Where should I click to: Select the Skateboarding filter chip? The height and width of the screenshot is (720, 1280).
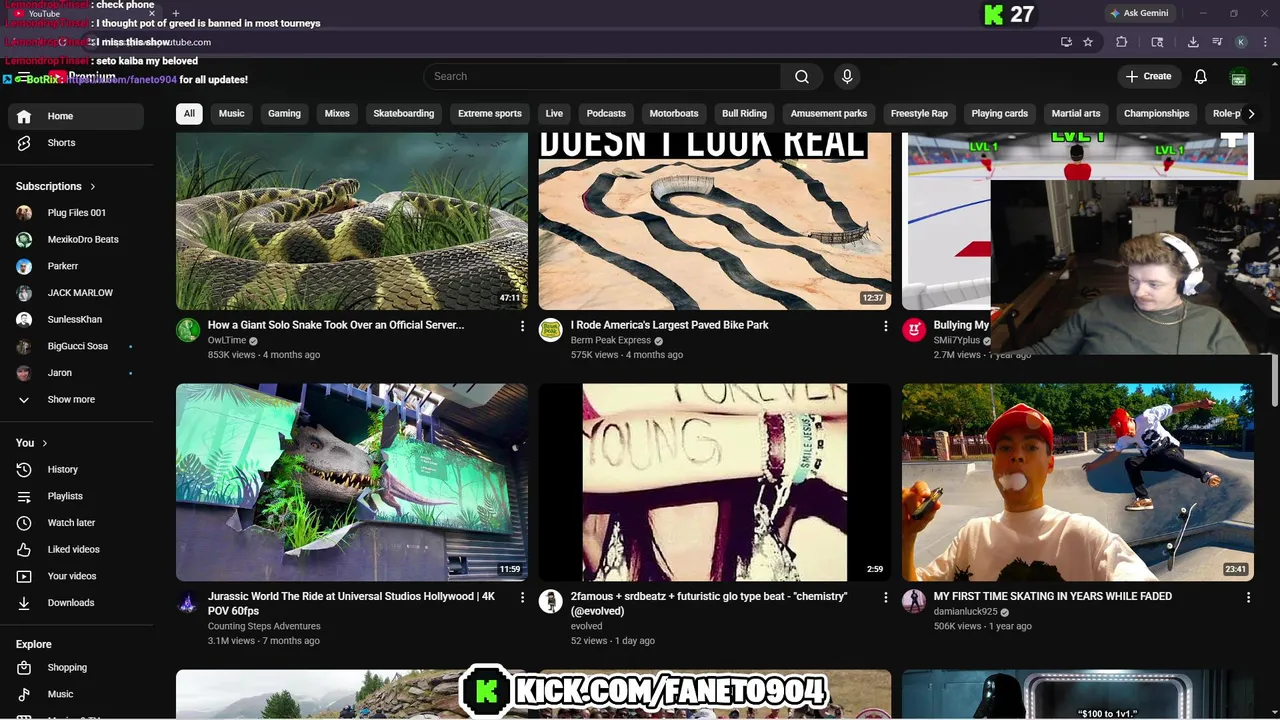404,113
